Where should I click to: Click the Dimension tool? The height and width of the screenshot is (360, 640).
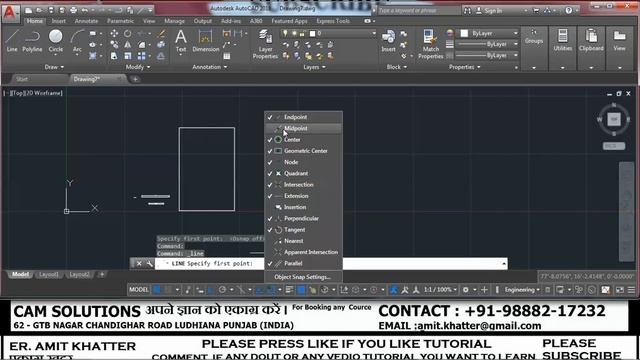[x=206, y=41]
